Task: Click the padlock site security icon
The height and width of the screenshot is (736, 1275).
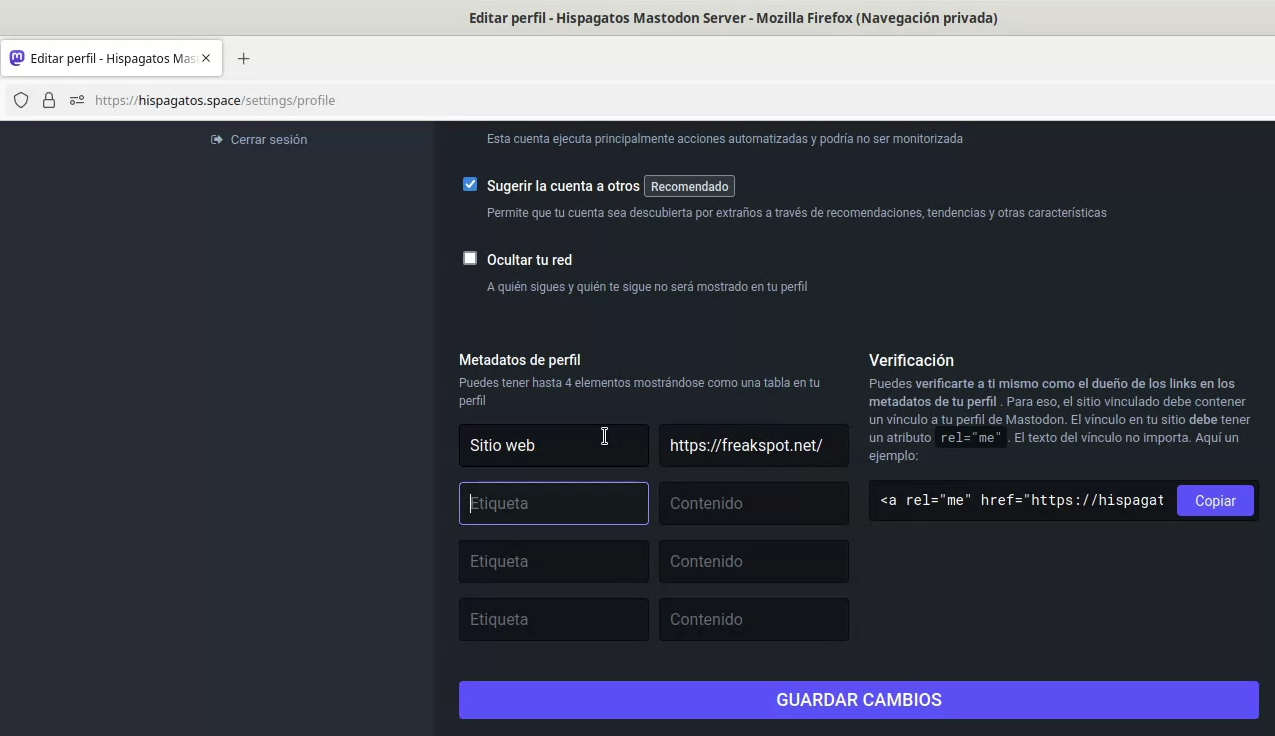Action: [49, 100]
